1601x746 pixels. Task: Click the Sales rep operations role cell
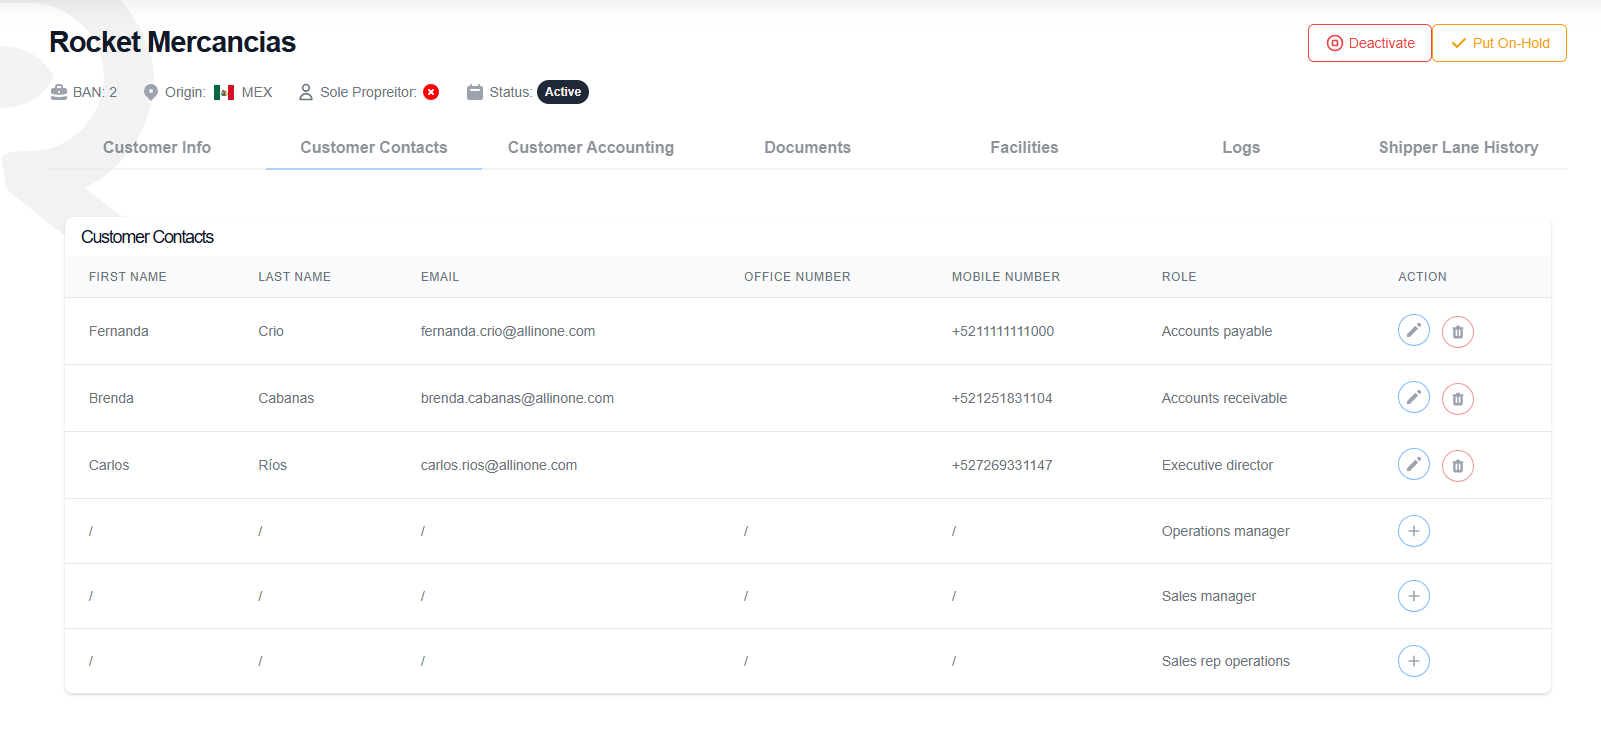click(1226, 661)
